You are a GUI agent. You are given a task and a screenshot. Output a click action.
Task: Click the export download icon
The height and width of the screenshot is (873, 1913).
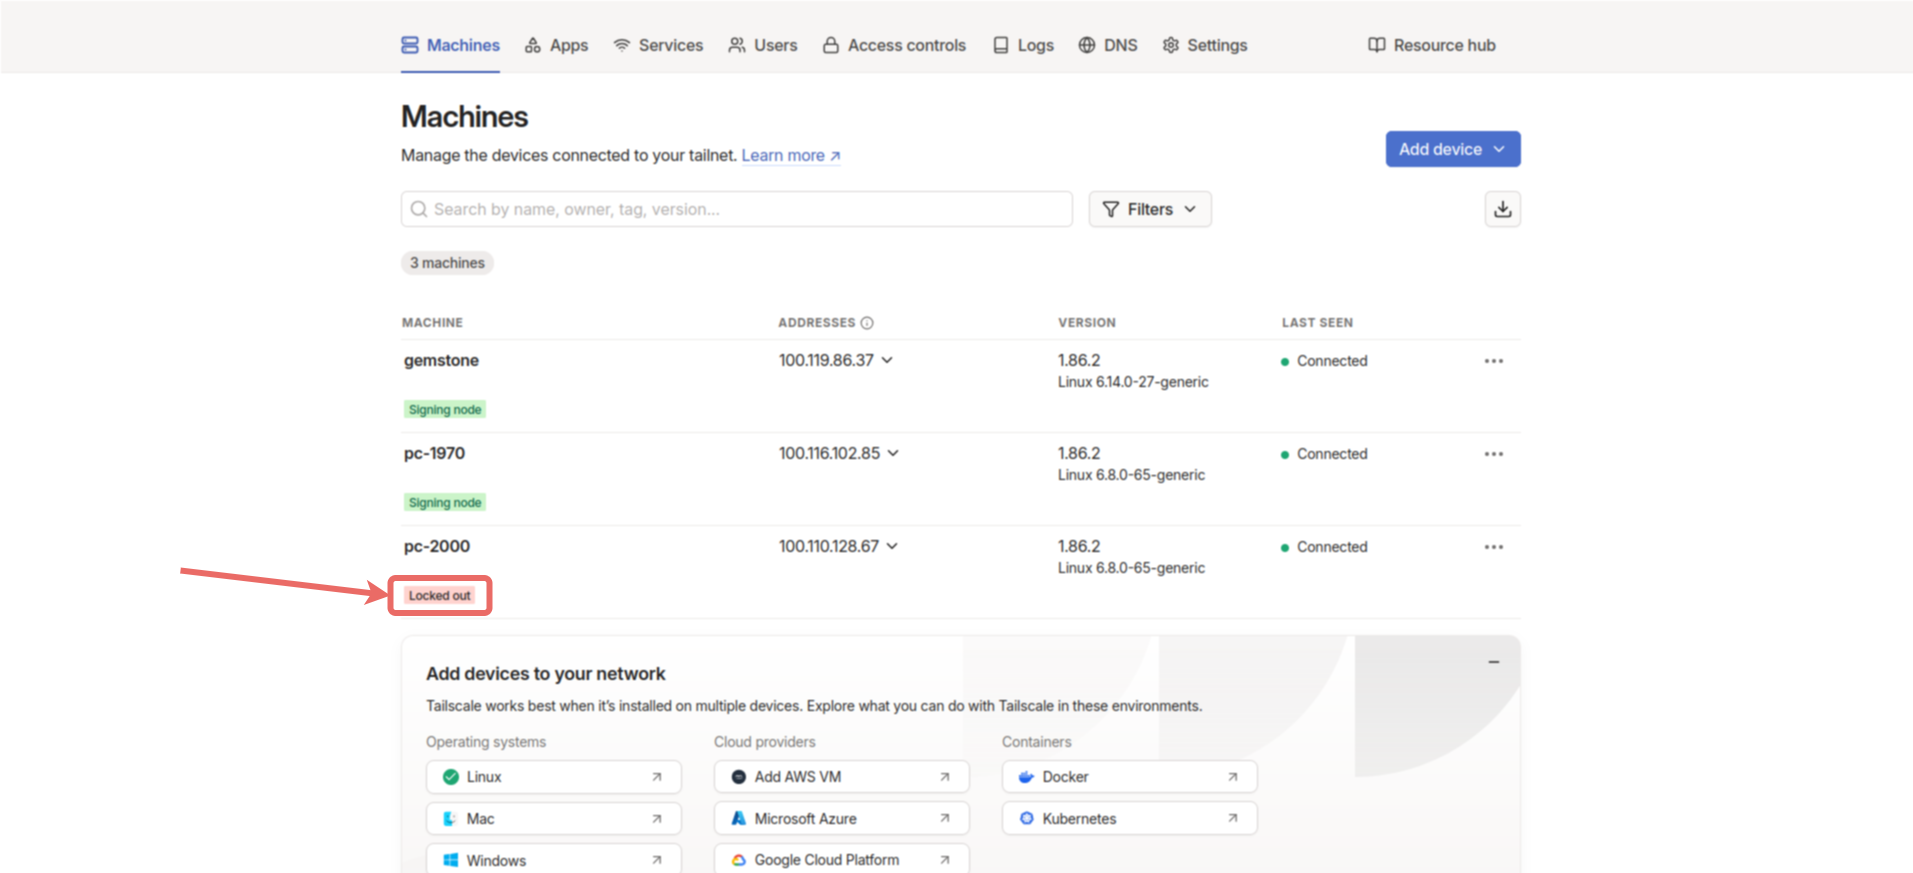tap(1502, 209)
